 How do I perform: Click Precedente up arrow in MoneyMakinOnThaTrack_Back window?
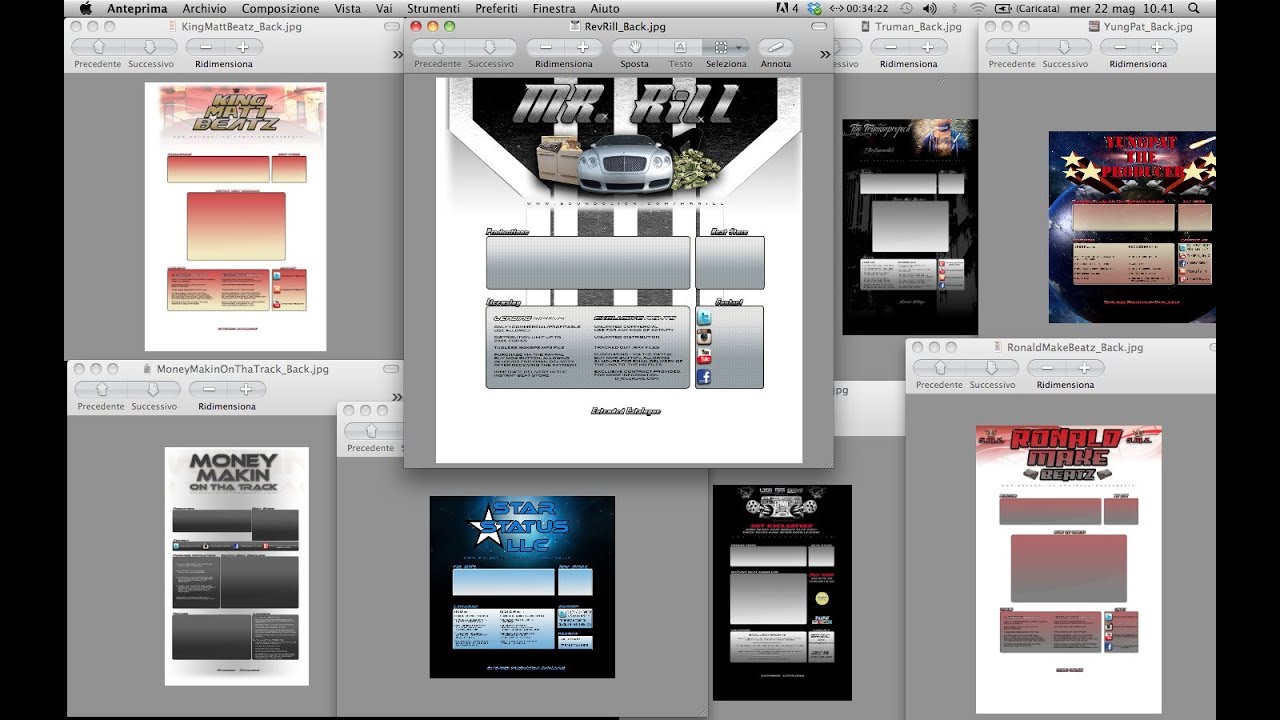coord(101,389)
